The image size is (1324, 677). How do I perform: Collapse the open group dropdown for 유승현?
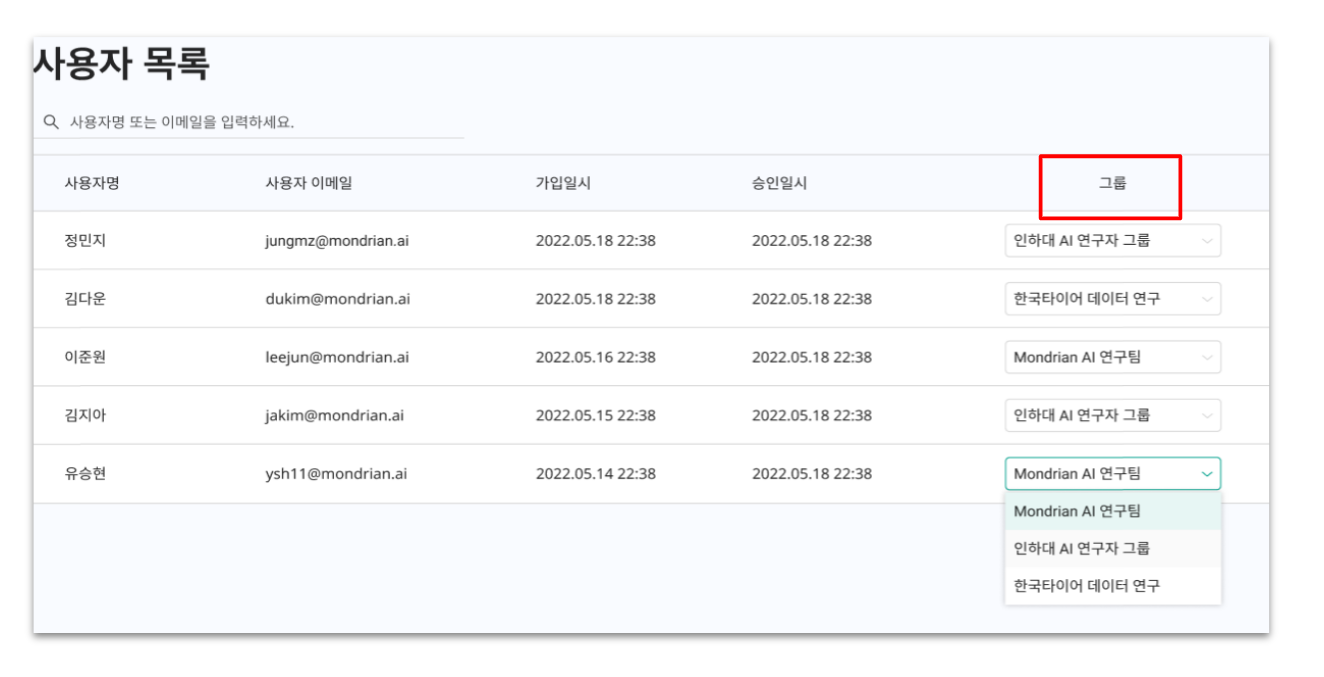tap(1112, 474)
